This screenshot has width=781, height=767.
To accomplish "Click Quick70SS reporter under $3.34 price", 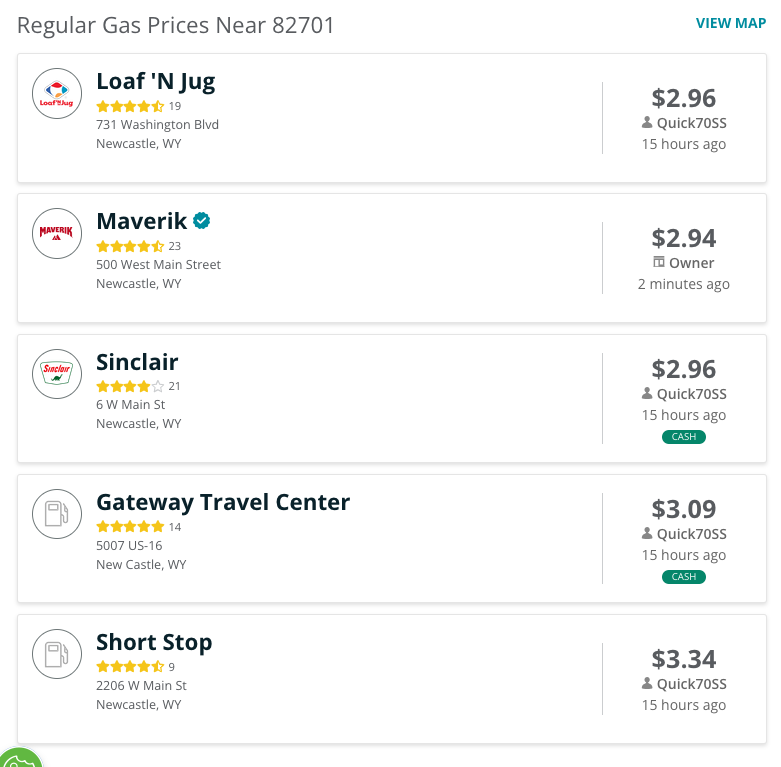I will click(x=684, y=684).
